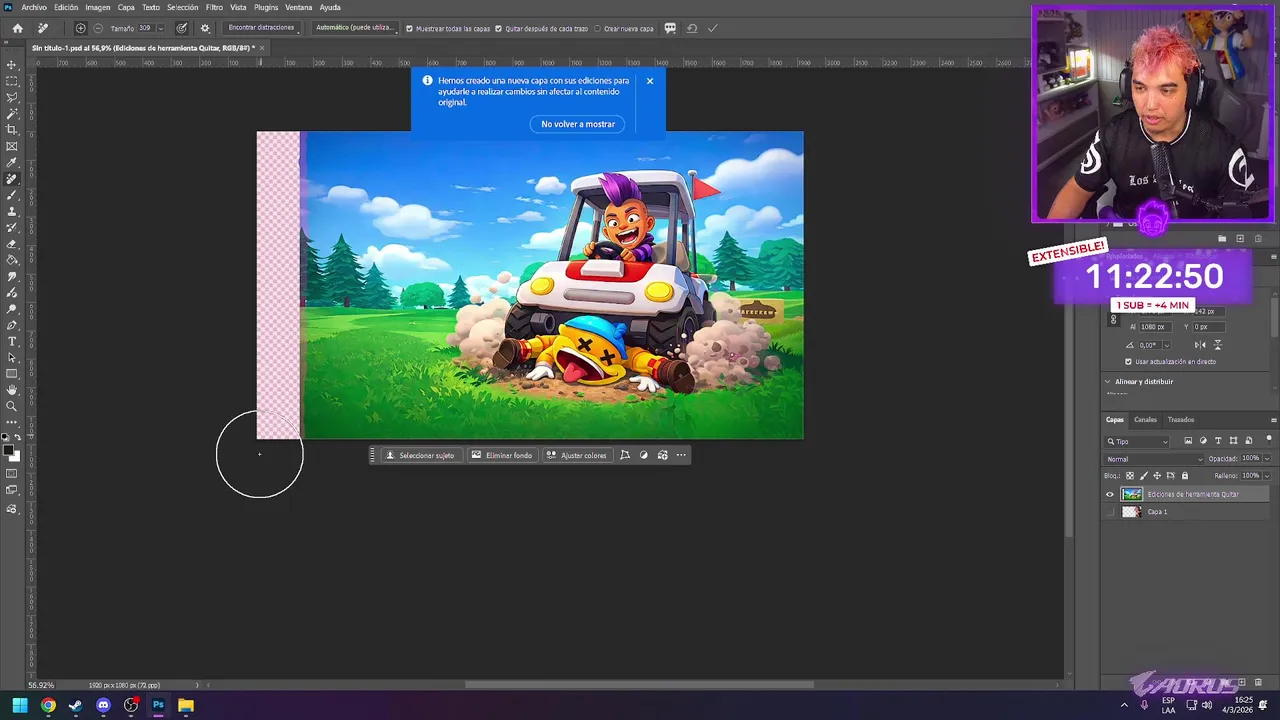Select the Eyedropper tool

click(x=12, y=163)
